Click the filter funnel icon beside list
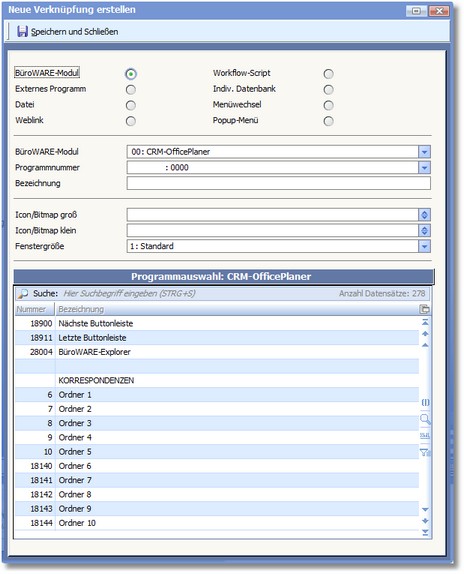The image size is (464, 574). (425, 452)
